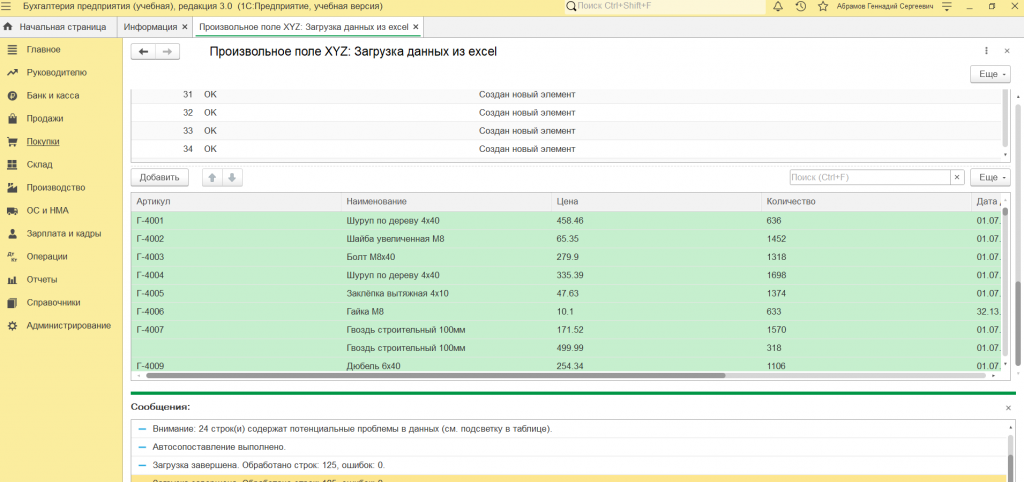1024x482 pixels.
Task: Select cell Гайка М8
Action: coord(447,312)
